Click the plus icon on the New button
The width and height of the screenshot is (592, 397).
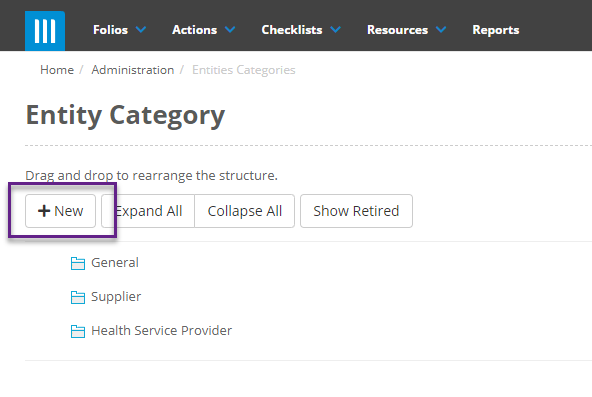tap(44, 211)
